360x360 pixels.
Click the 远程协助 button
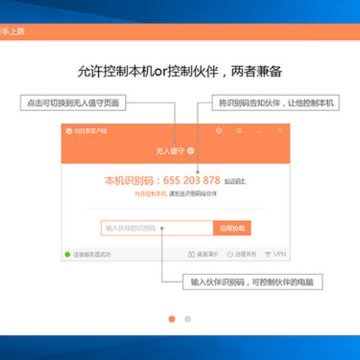click(x=232, y=228)
